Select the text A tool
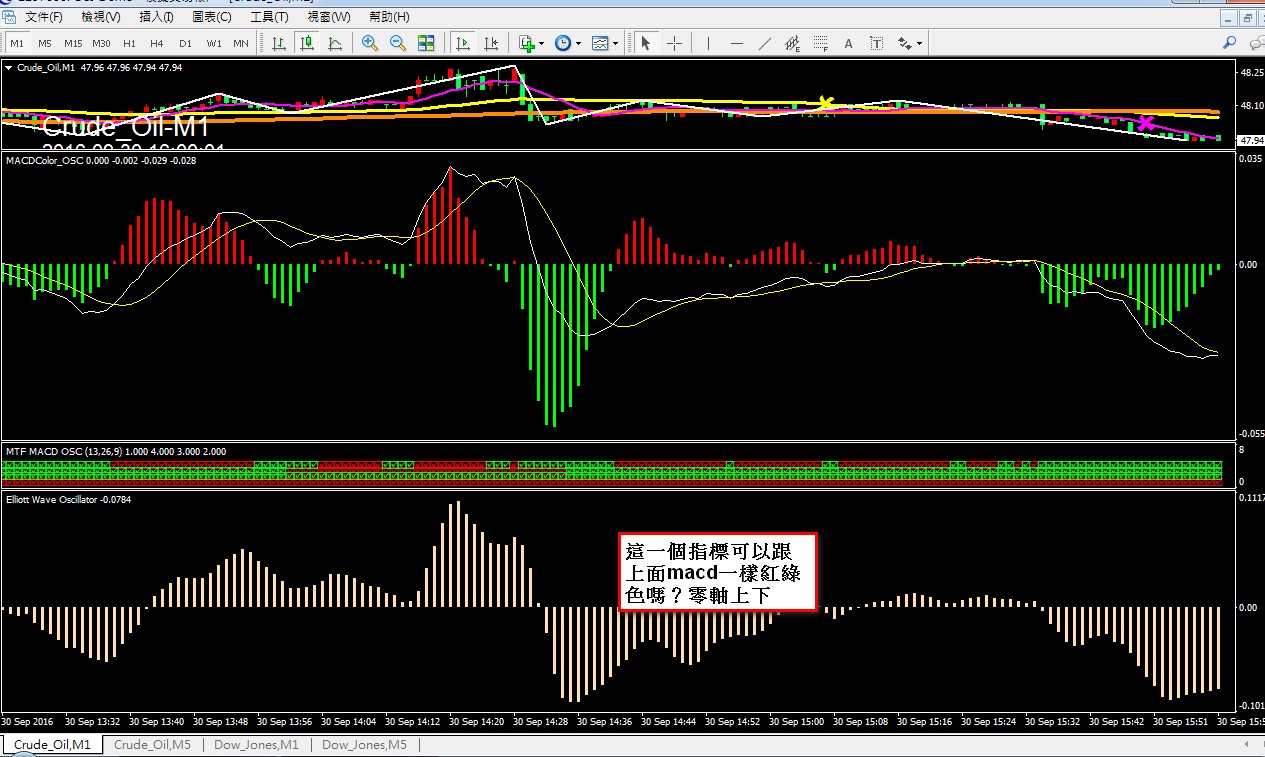 tap(849, 43)
